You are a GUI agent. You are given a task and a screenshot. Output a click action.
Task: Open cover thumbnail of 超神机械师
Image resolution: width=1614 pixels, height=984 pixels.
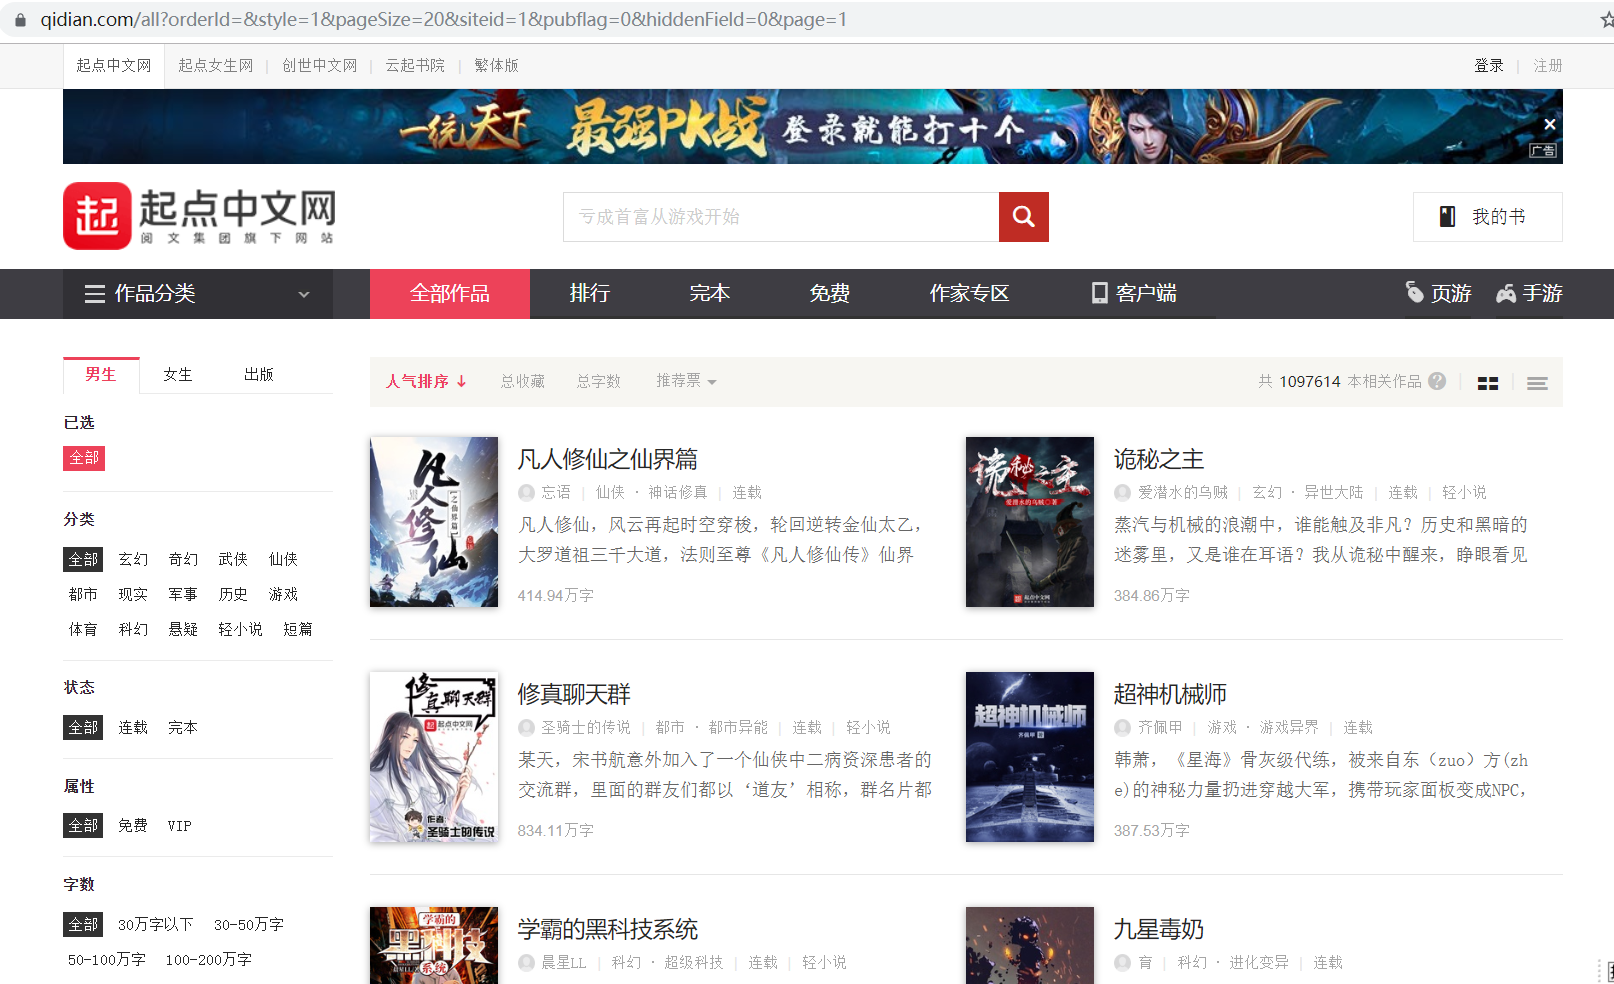pyautogui.click(x=1030, y=757)
